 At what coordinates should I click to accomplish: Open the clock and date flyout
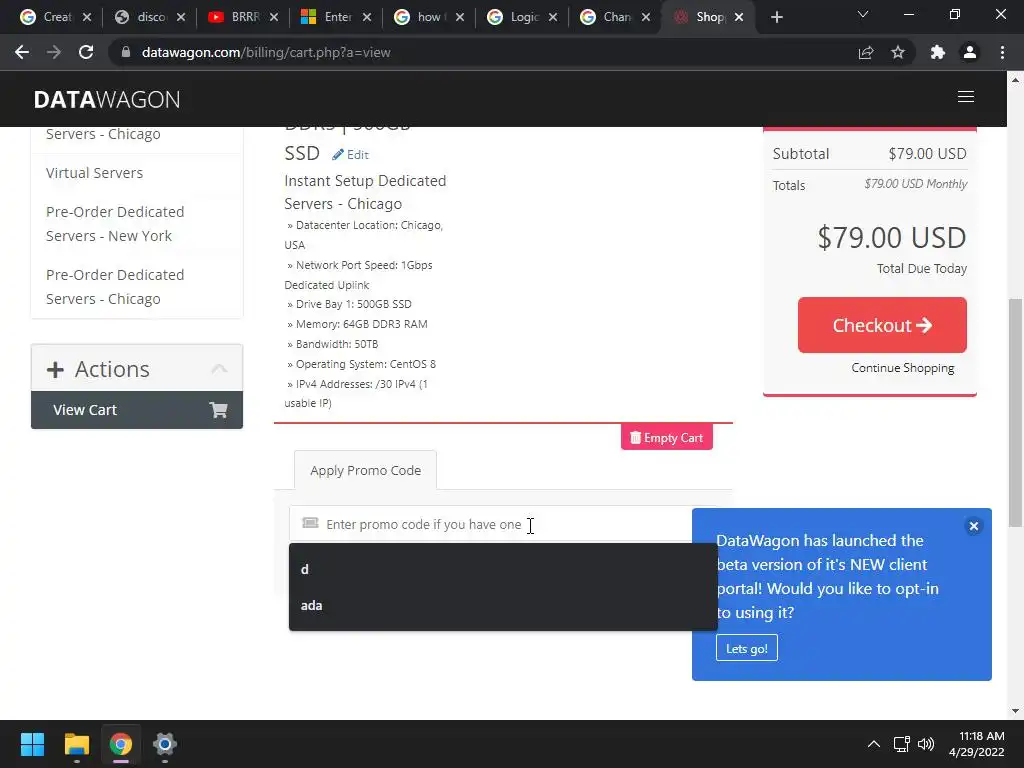pos(976,744)
